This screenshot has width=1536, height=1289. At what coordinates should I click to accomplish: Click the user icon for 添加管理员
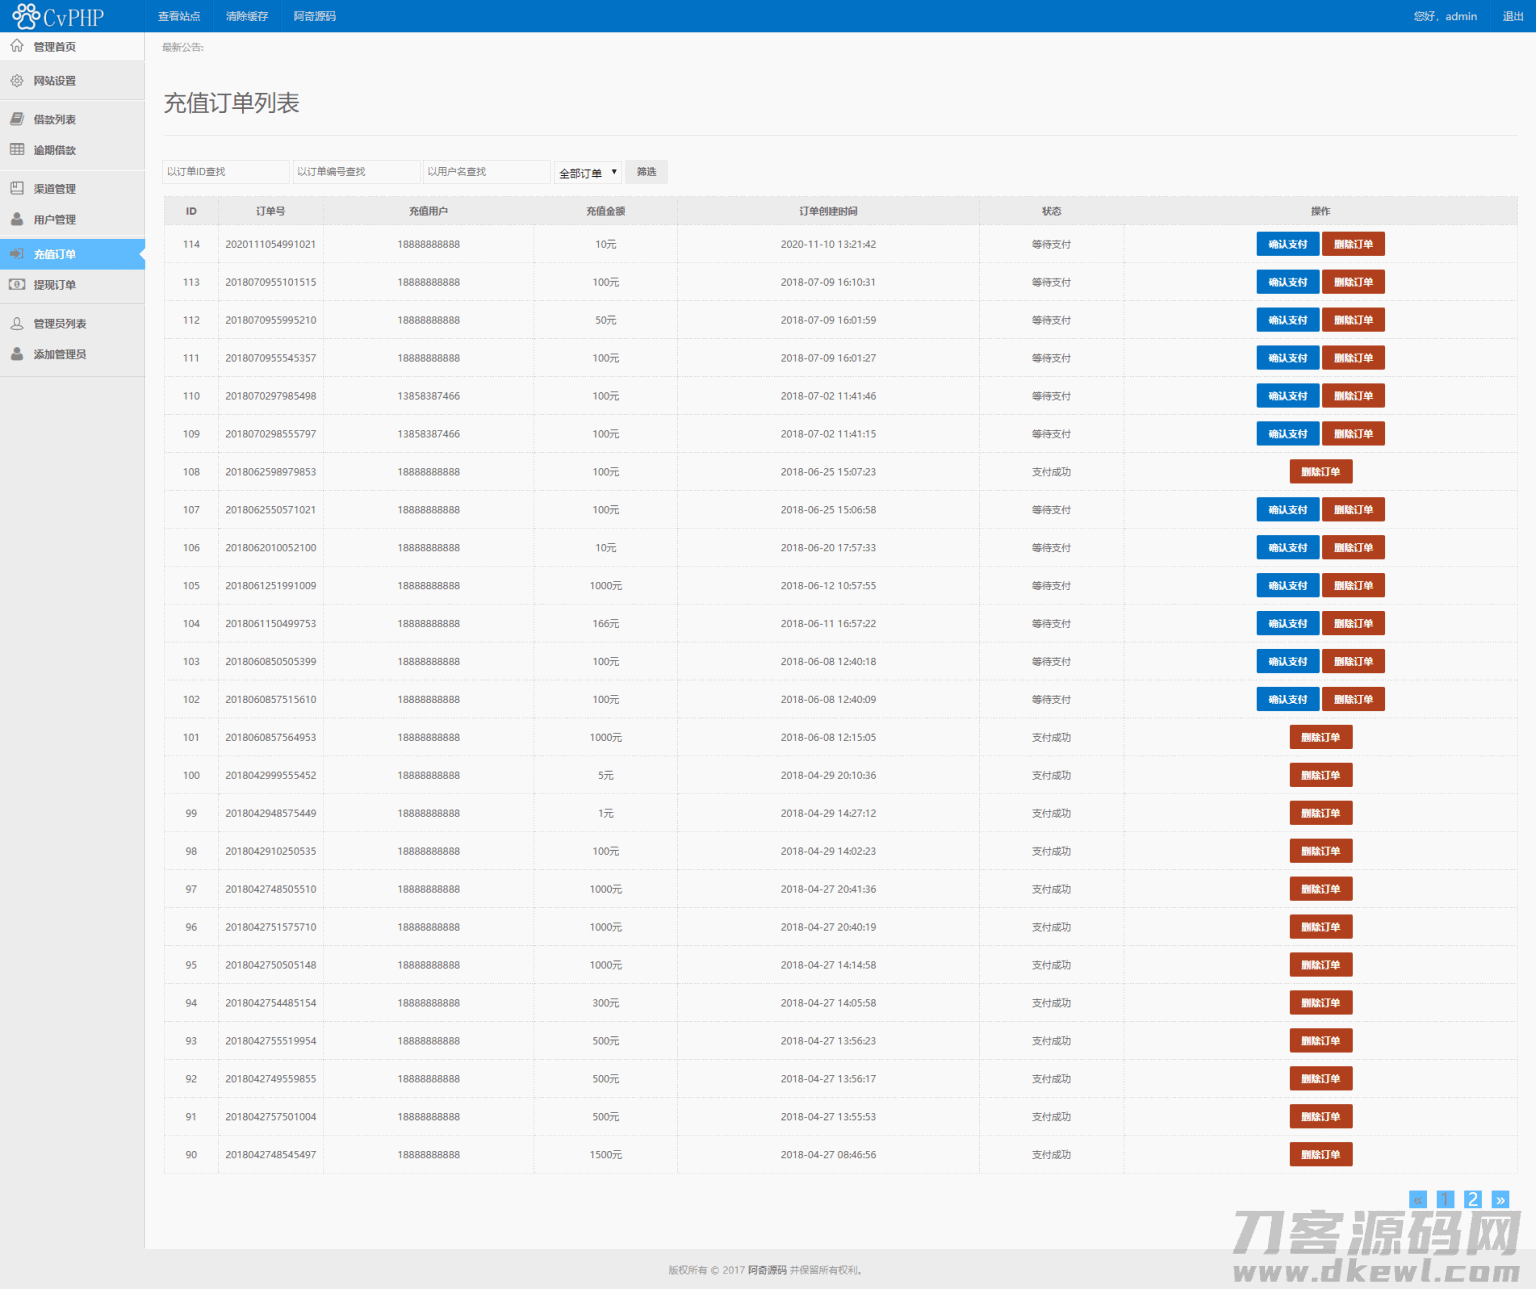17,354
